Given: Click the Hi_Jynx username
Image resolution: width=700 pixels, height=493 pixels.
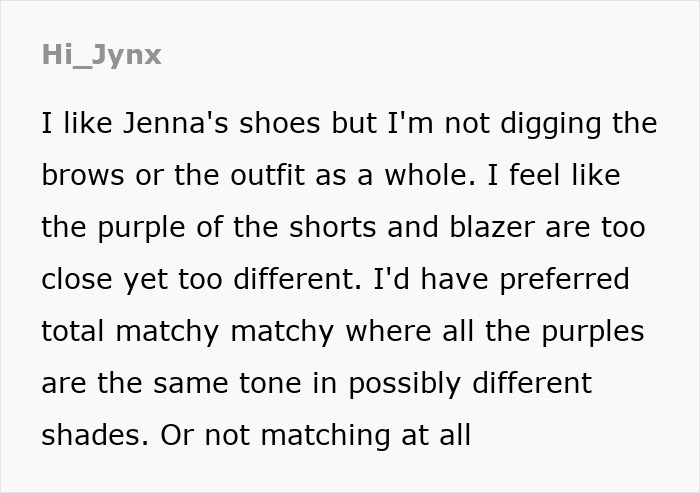Looking at the screenshot, I should 101,54.
